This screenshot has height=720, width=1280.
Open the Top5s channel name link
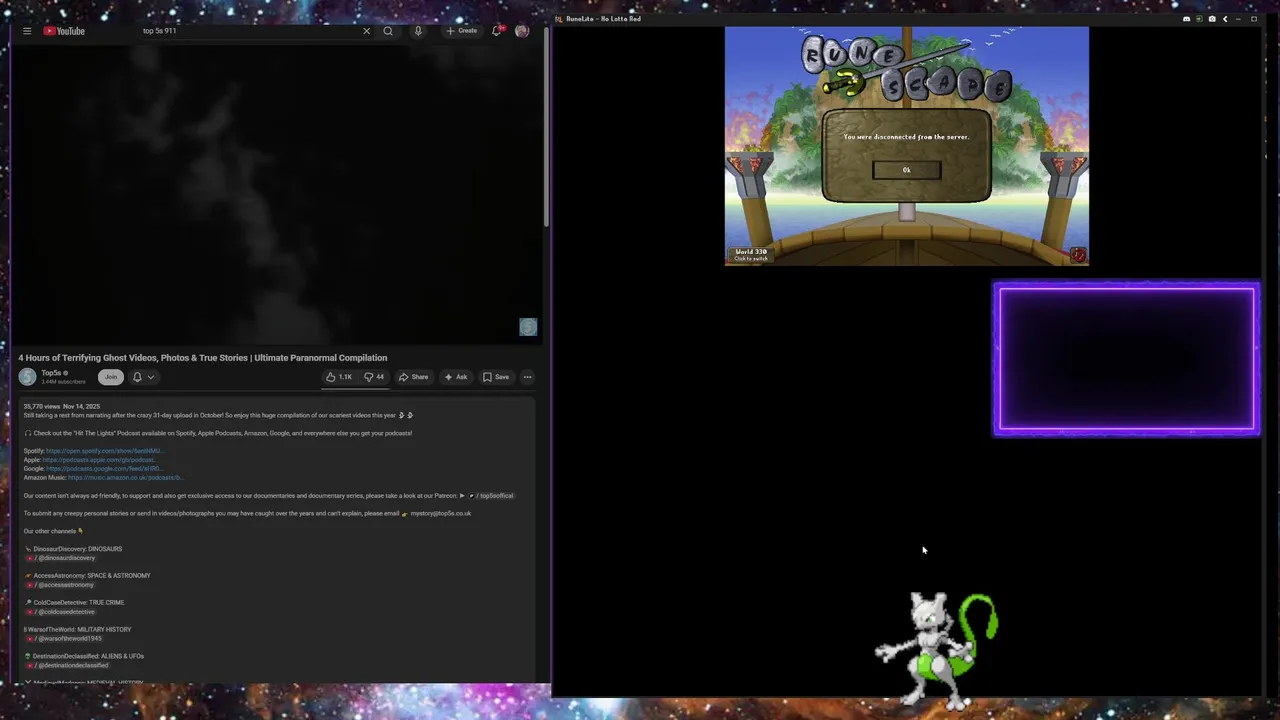(x=51, y=373)
